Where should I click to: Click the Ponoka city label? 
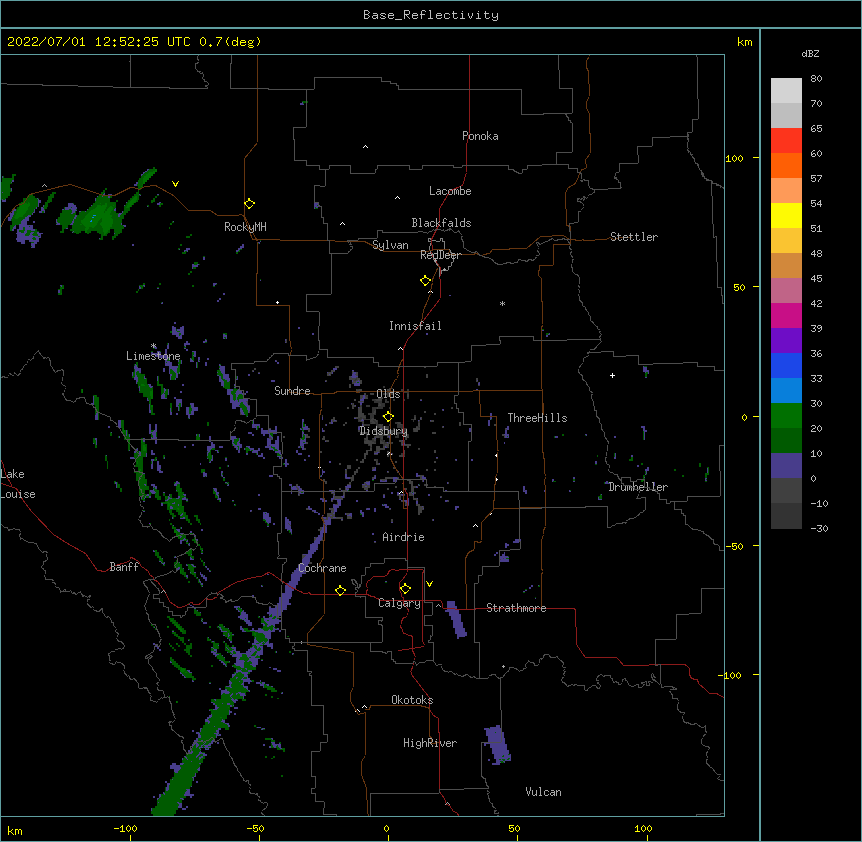click(x=480, y=136)
